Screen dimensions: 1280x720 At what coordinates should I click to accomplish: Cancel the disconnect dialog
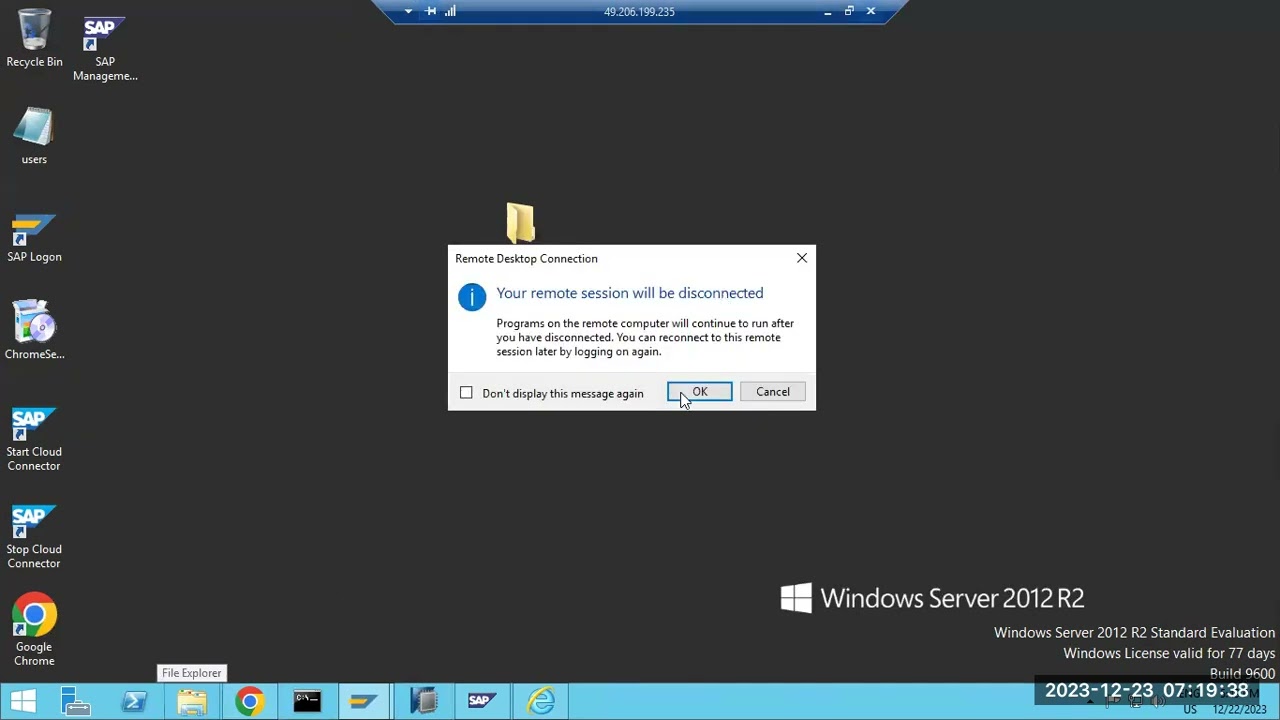pos(773,392)
